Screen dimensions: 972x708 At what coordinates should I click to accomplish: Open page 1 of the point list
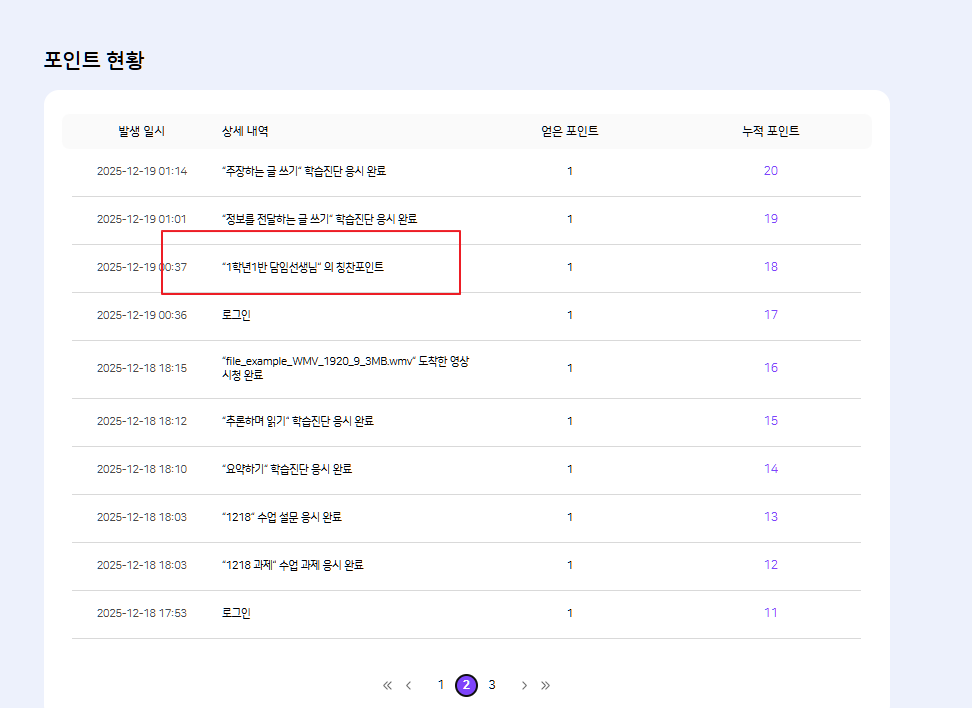point(441,685)
